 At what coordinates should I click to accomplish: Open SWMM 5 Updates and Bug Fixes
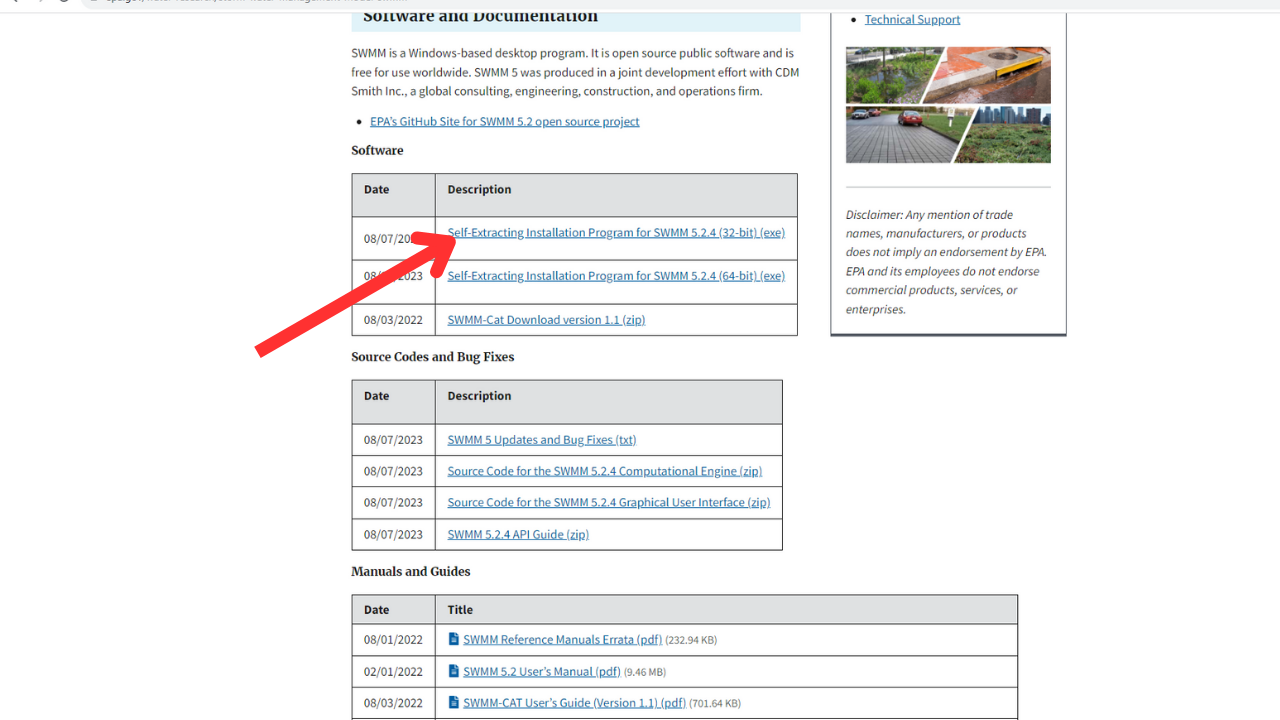tap(541, 439)
